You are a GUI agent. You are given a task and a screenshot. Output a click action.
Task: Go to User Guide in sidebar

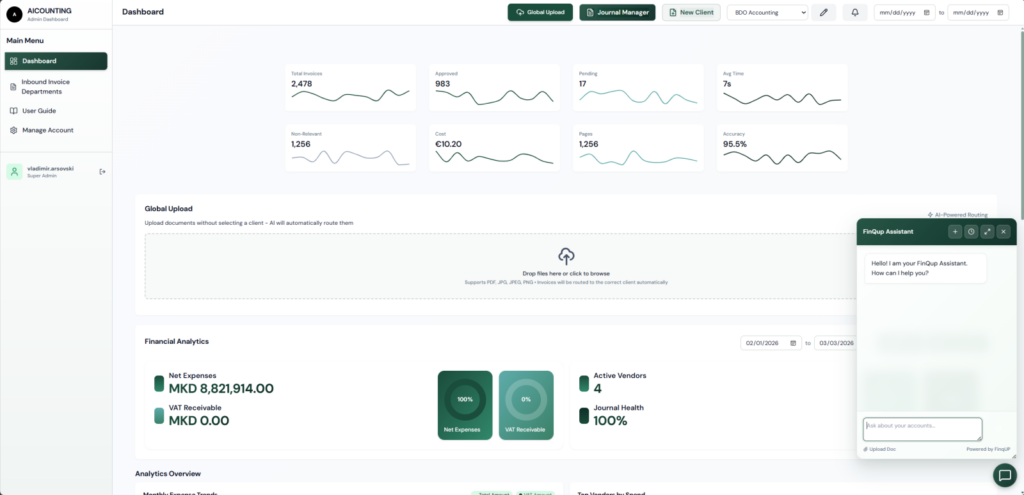point(39,110)
